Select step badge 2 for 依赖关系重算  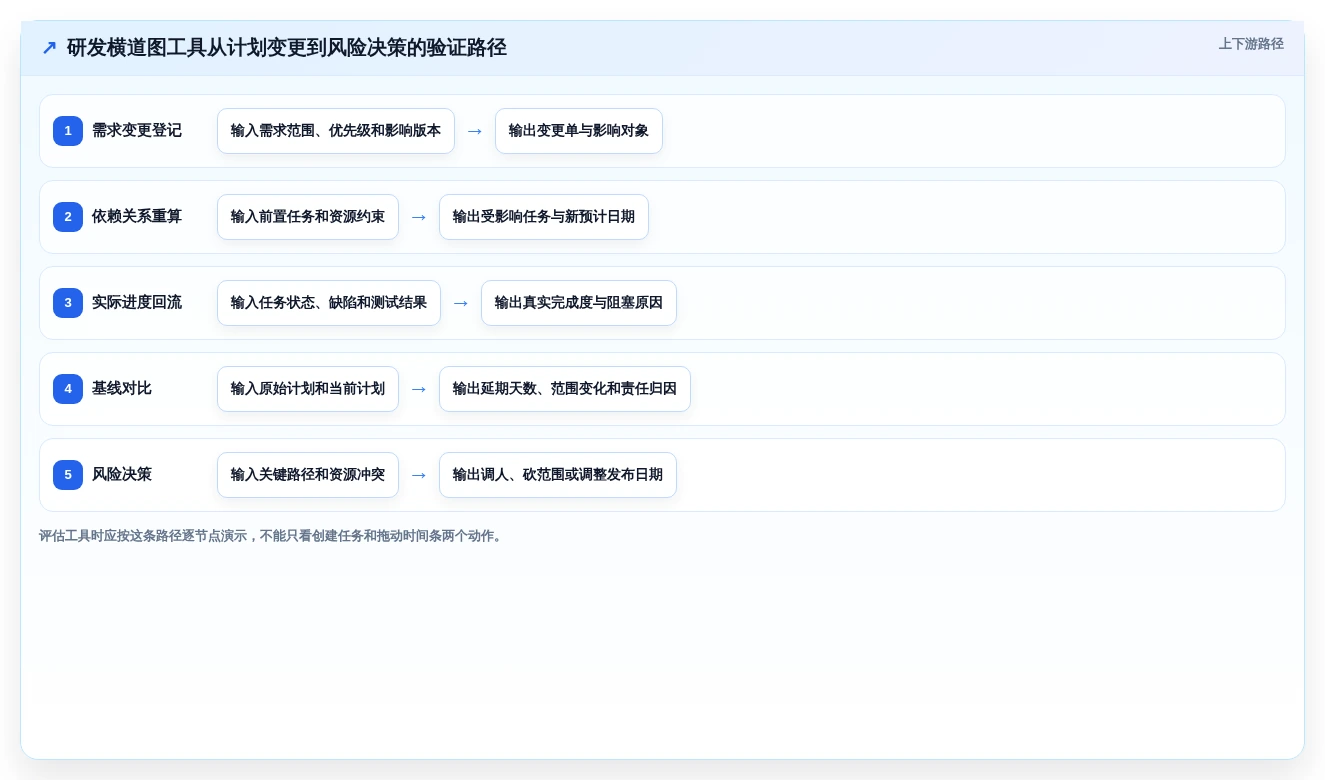[68, 217]
